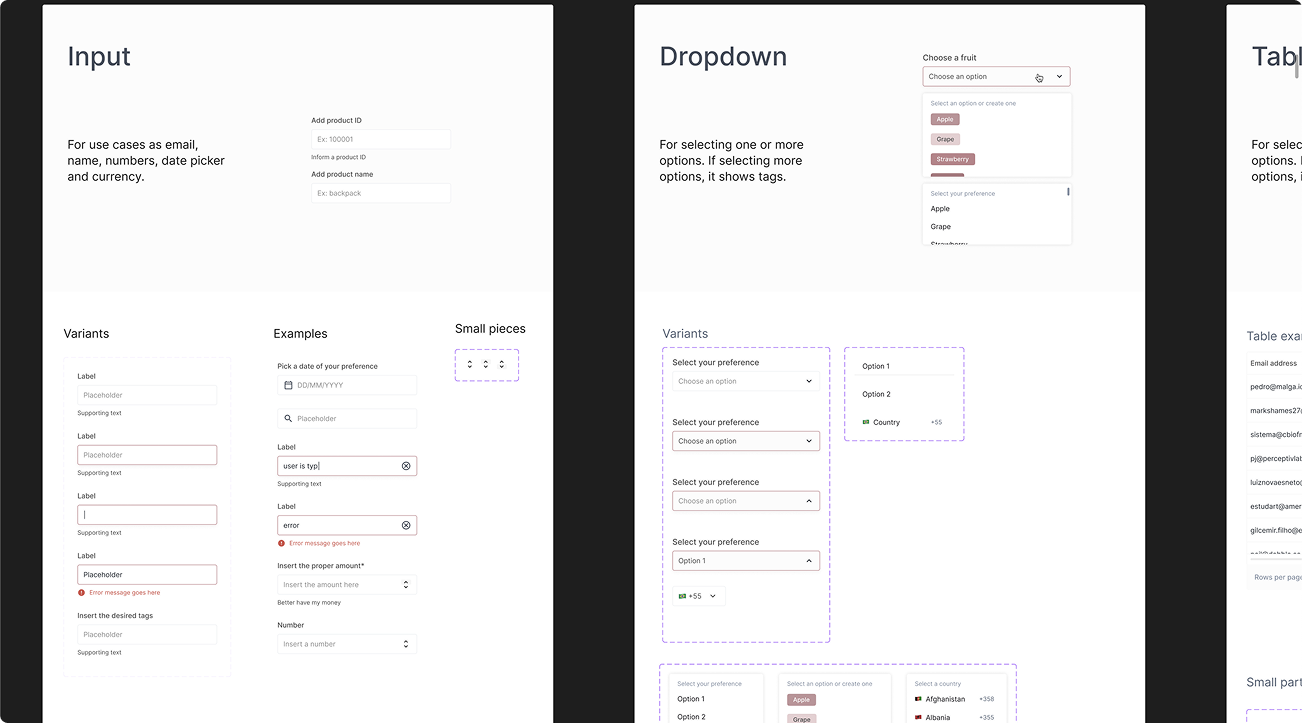Click the "+358" dial code text

[x=986, y=699]
